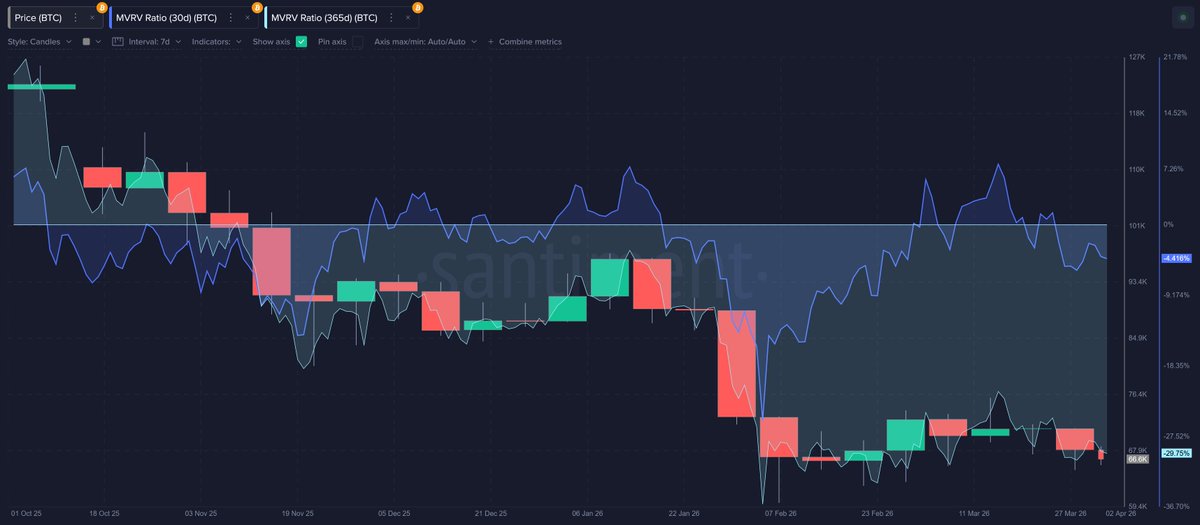The height and width of the screenshot is (525, 1200).
Task: Click the 66.6K current price axis label
Action: pos(1137,459)
